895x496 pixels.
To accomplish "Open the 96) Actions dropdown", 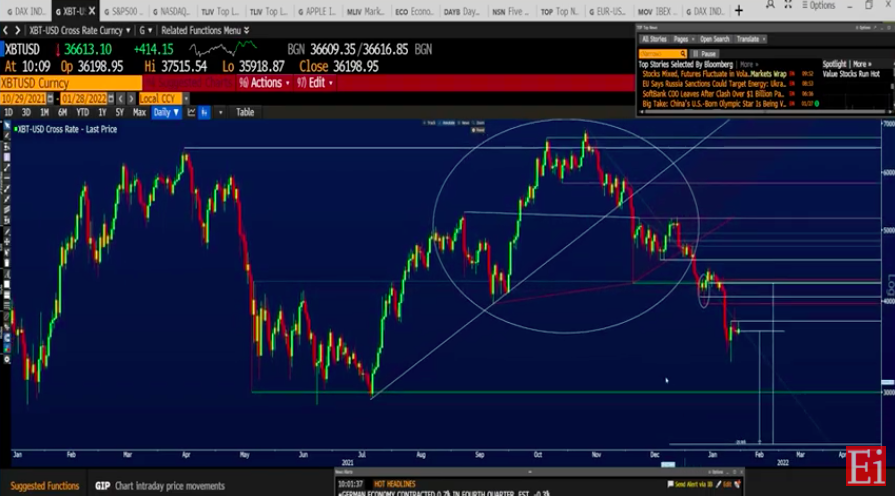I will tap(264, 83).
